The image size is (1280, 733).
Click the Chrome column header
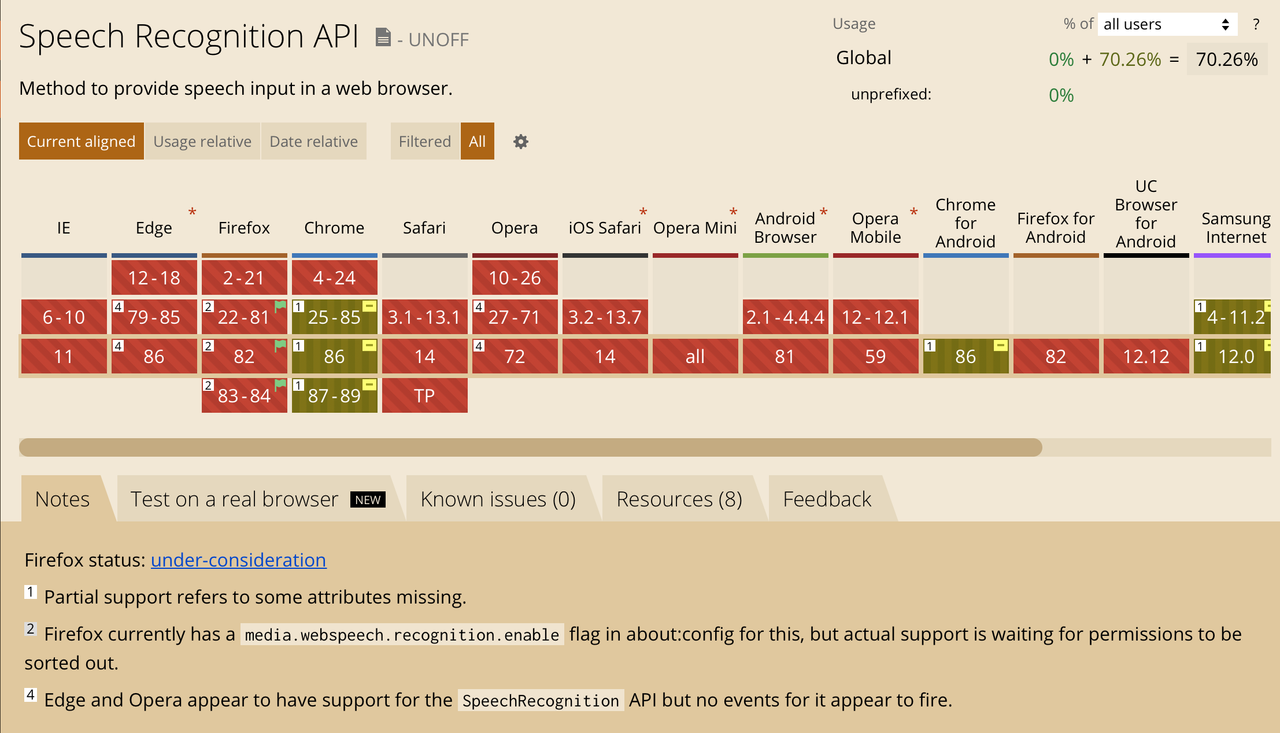(334, 228)
